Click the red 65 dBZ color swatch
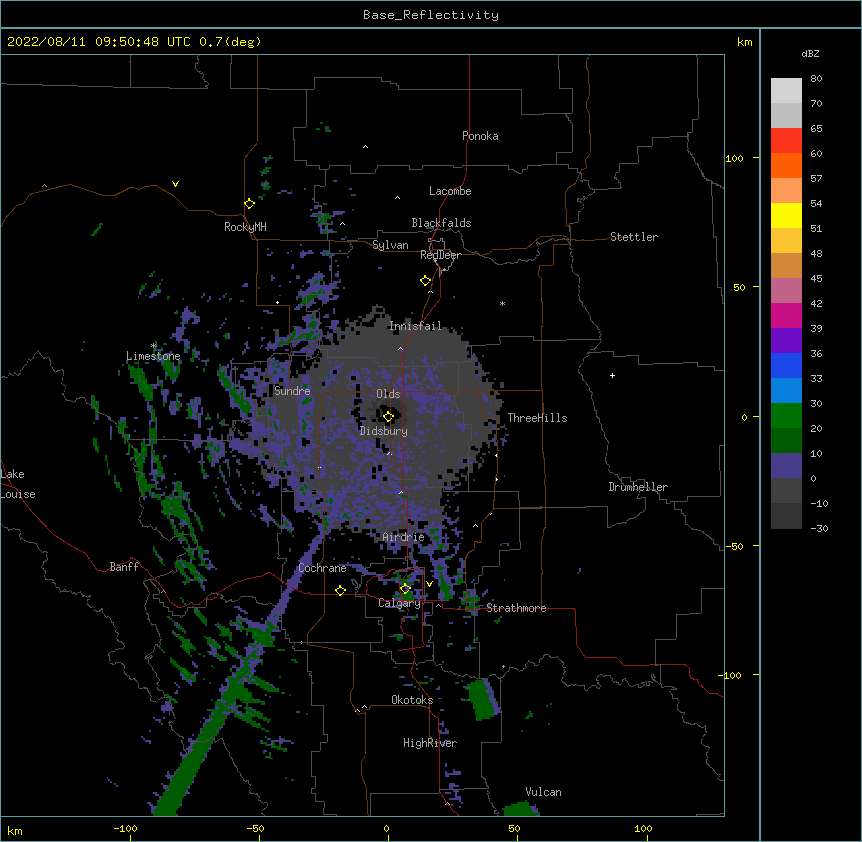This screenshot has height=842, width=862. 786,140
